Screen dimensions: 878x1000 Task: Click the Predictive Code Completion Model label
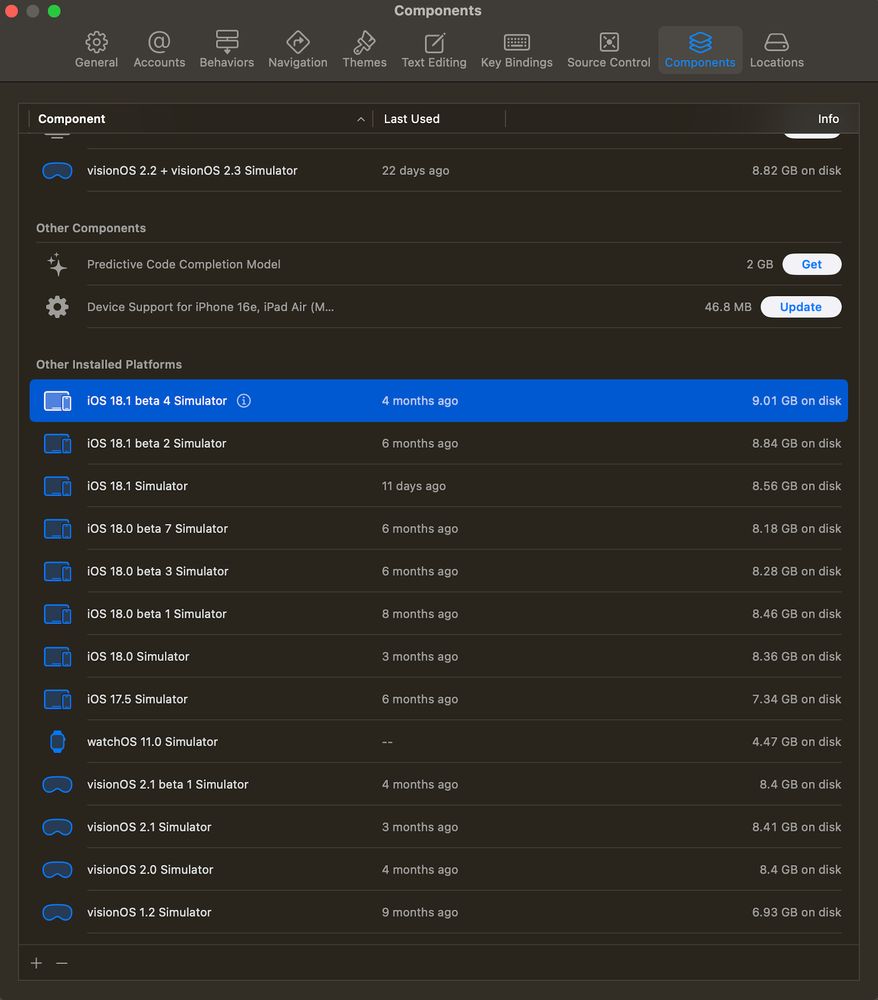coord(184,264)
